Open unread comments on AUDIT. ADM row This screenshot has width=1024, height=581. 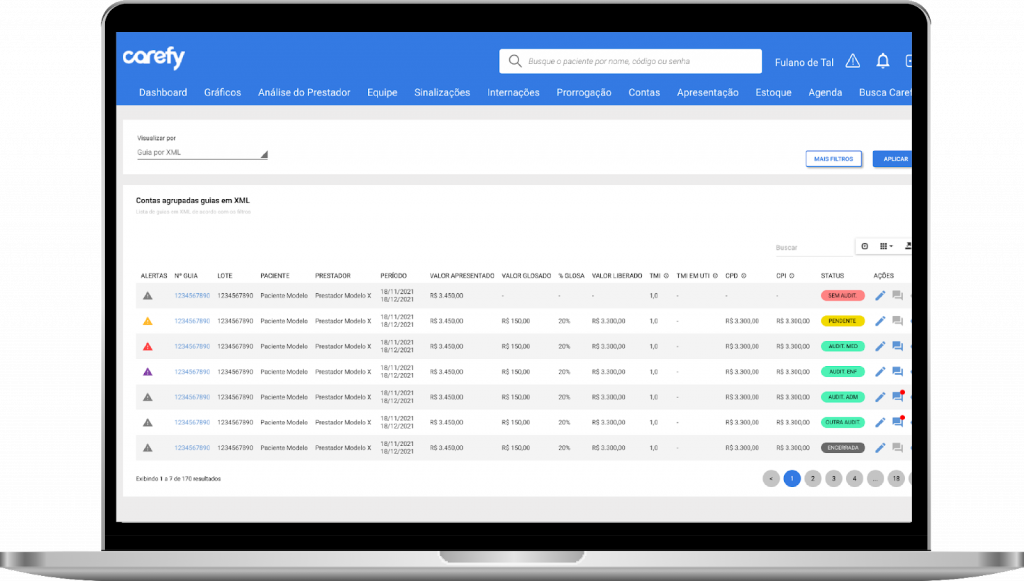pos(897,397)
